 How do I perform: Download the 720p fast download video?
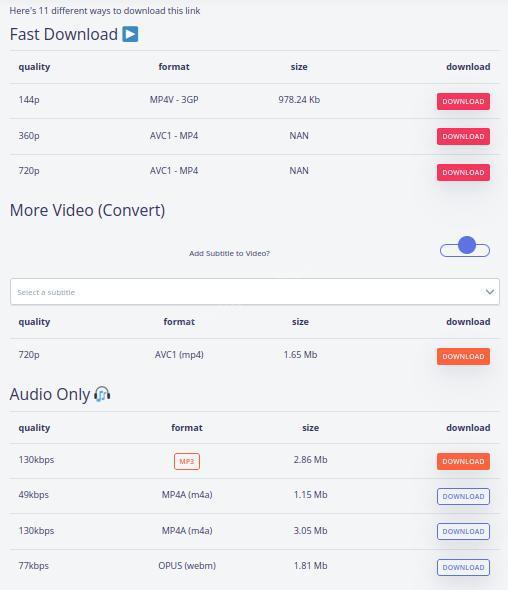pyautogui.click(x=463, y=172)
